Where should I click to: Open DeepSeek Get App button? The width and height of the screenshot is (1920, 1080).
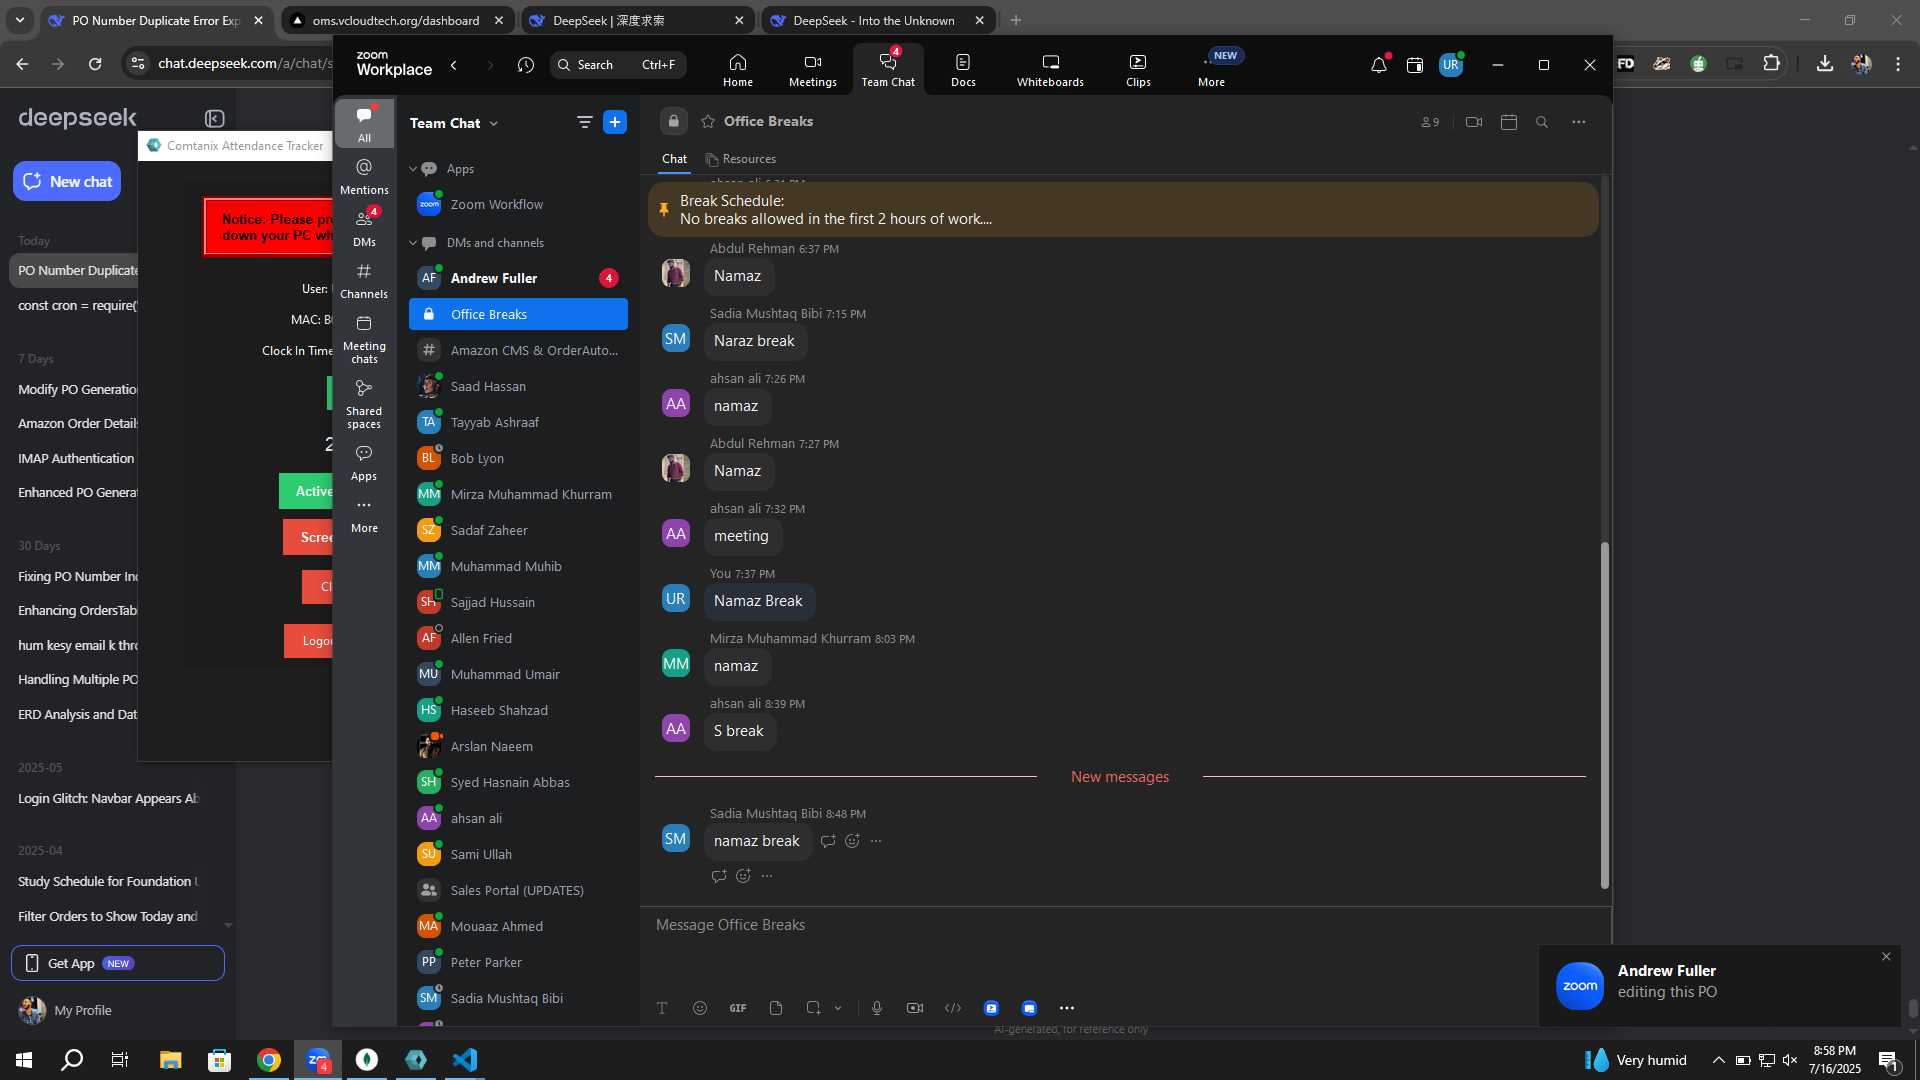click(118, 963)
